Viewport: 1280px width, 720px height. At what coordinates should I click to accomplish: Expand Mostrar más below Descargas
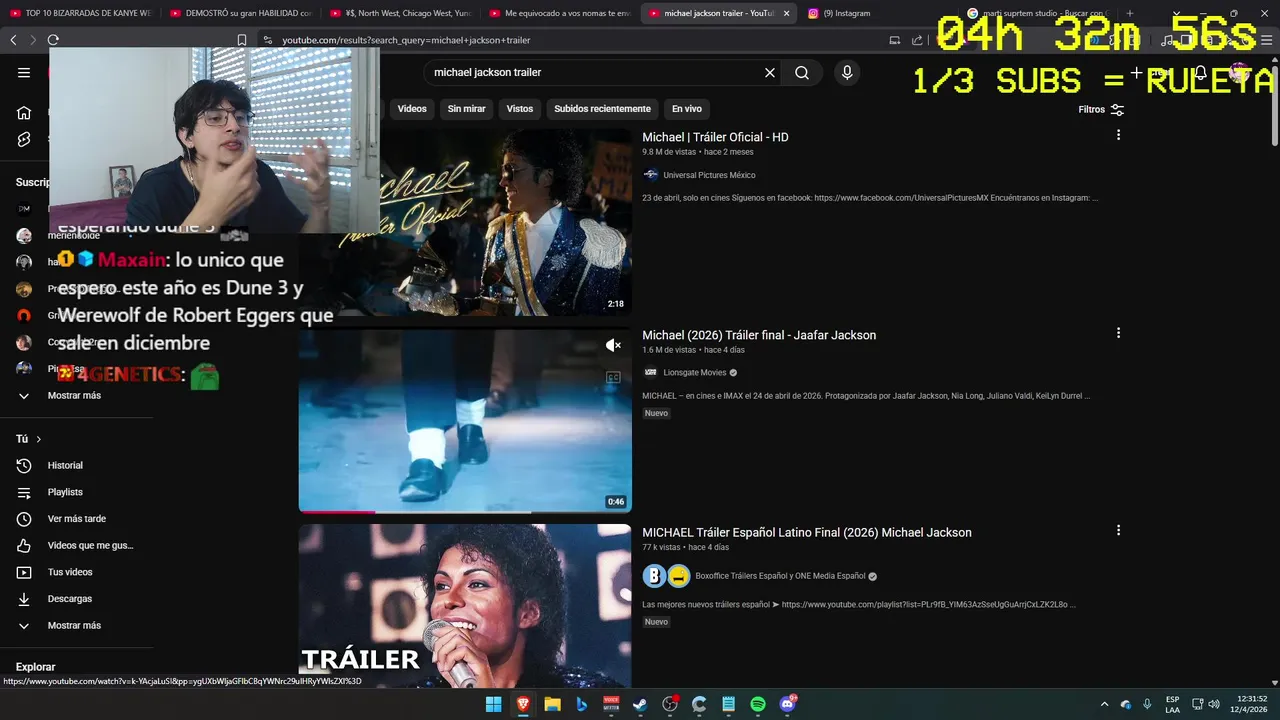[74, 625]
